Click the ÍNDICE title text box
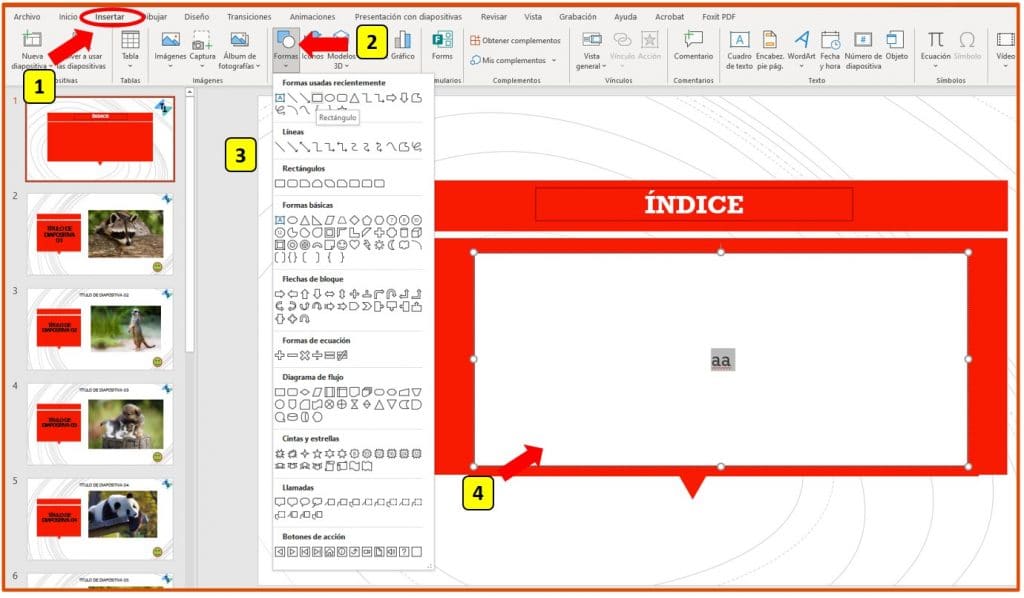1024x598 pixels. click(694, 204)
